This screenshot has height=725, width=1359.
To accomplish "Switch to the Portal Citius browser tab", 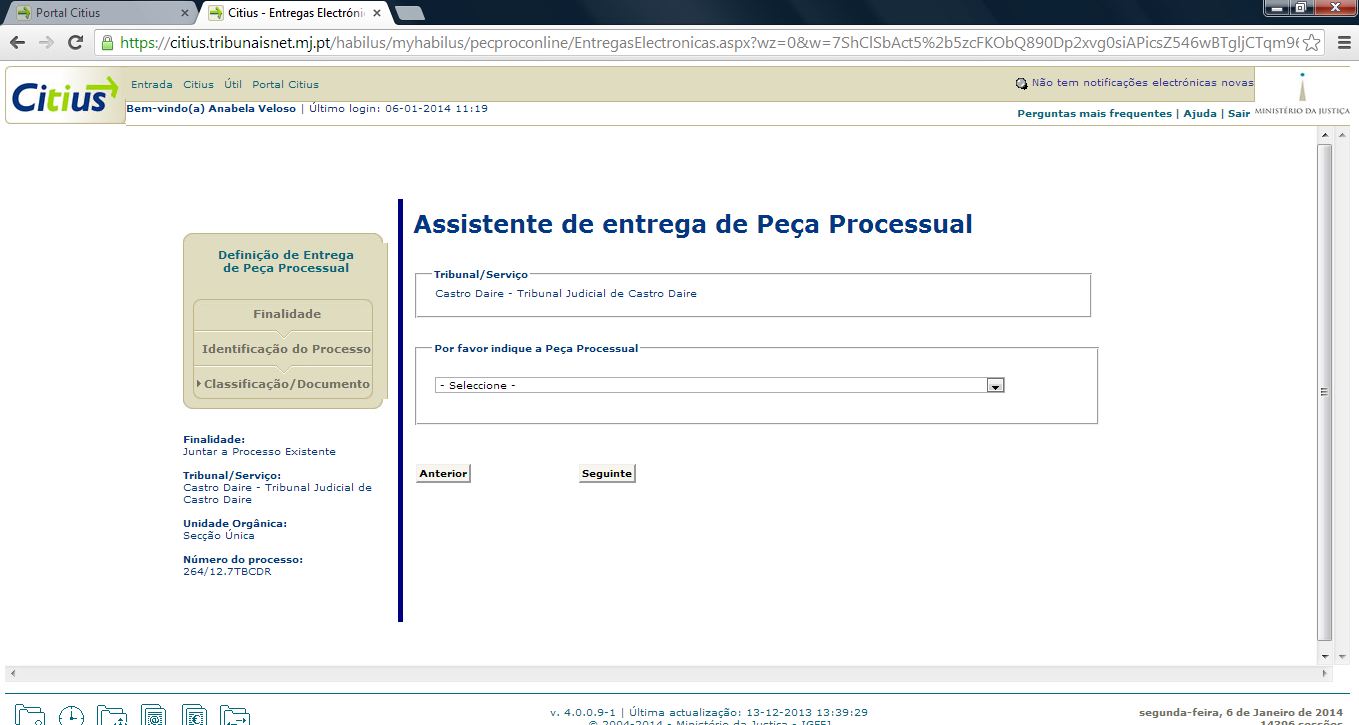I will click(98, 13).
